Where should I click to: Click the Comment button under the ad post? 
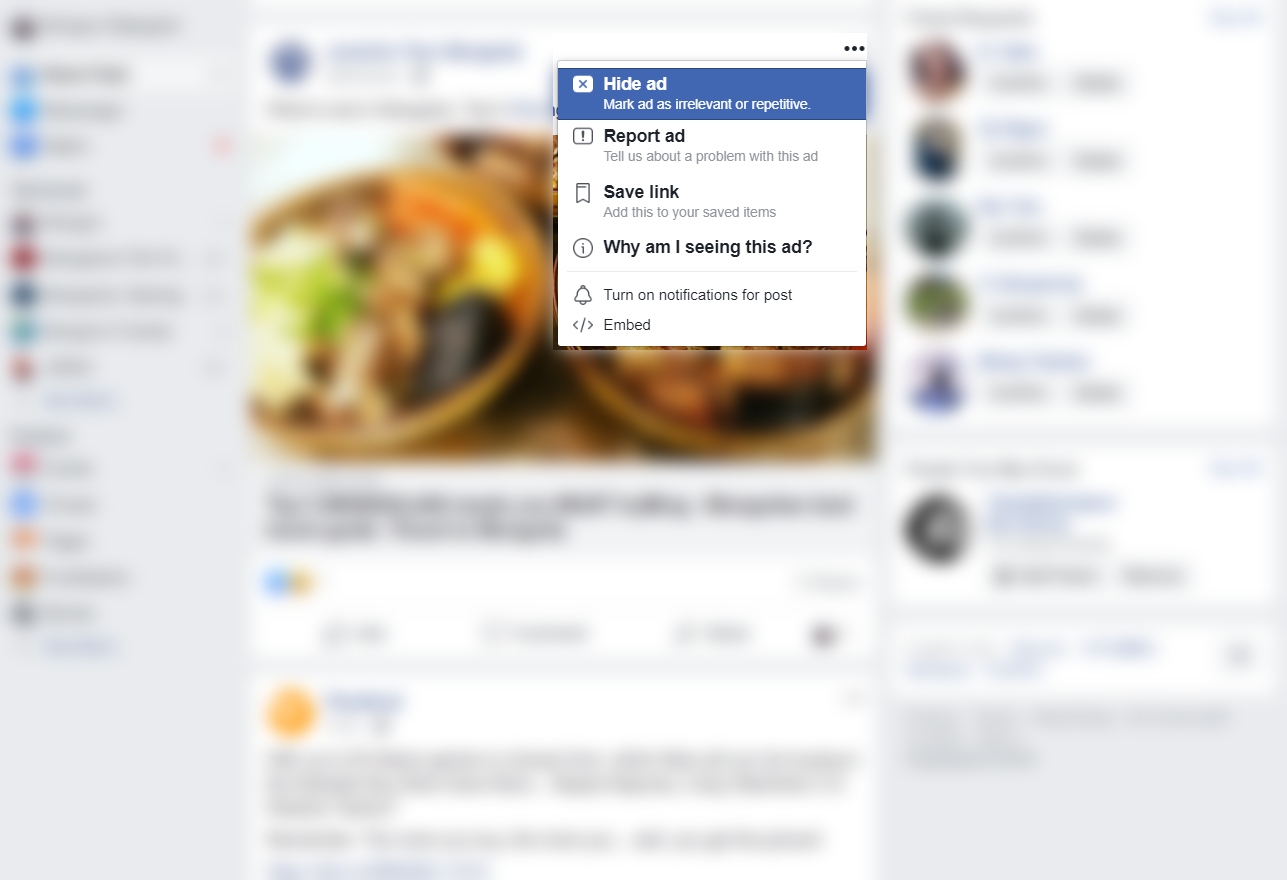point(536,633)
